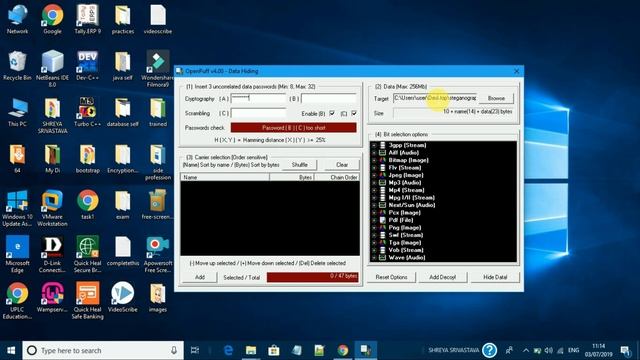This screenshot has width=640, height=360.
Task: Sort carriers by Bytes column header
Action: [291, 178]
